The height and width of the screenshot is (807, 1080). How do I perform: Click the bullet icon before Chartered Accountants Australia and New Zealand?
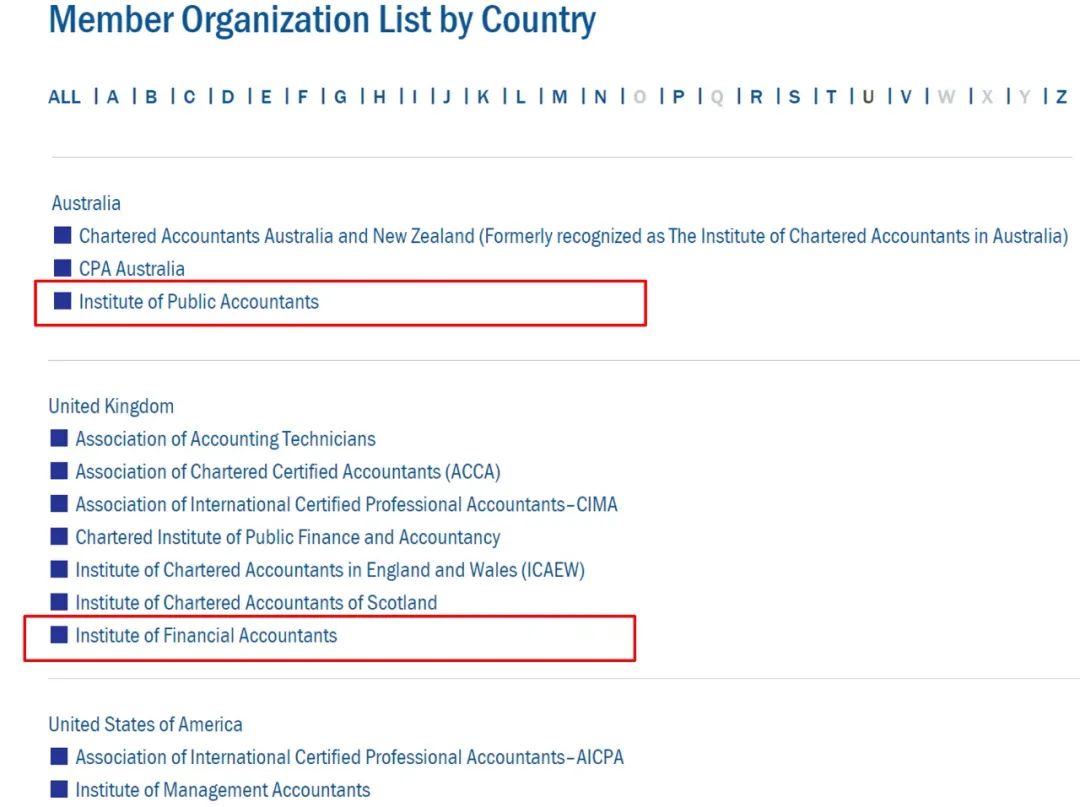coord(63,236)
